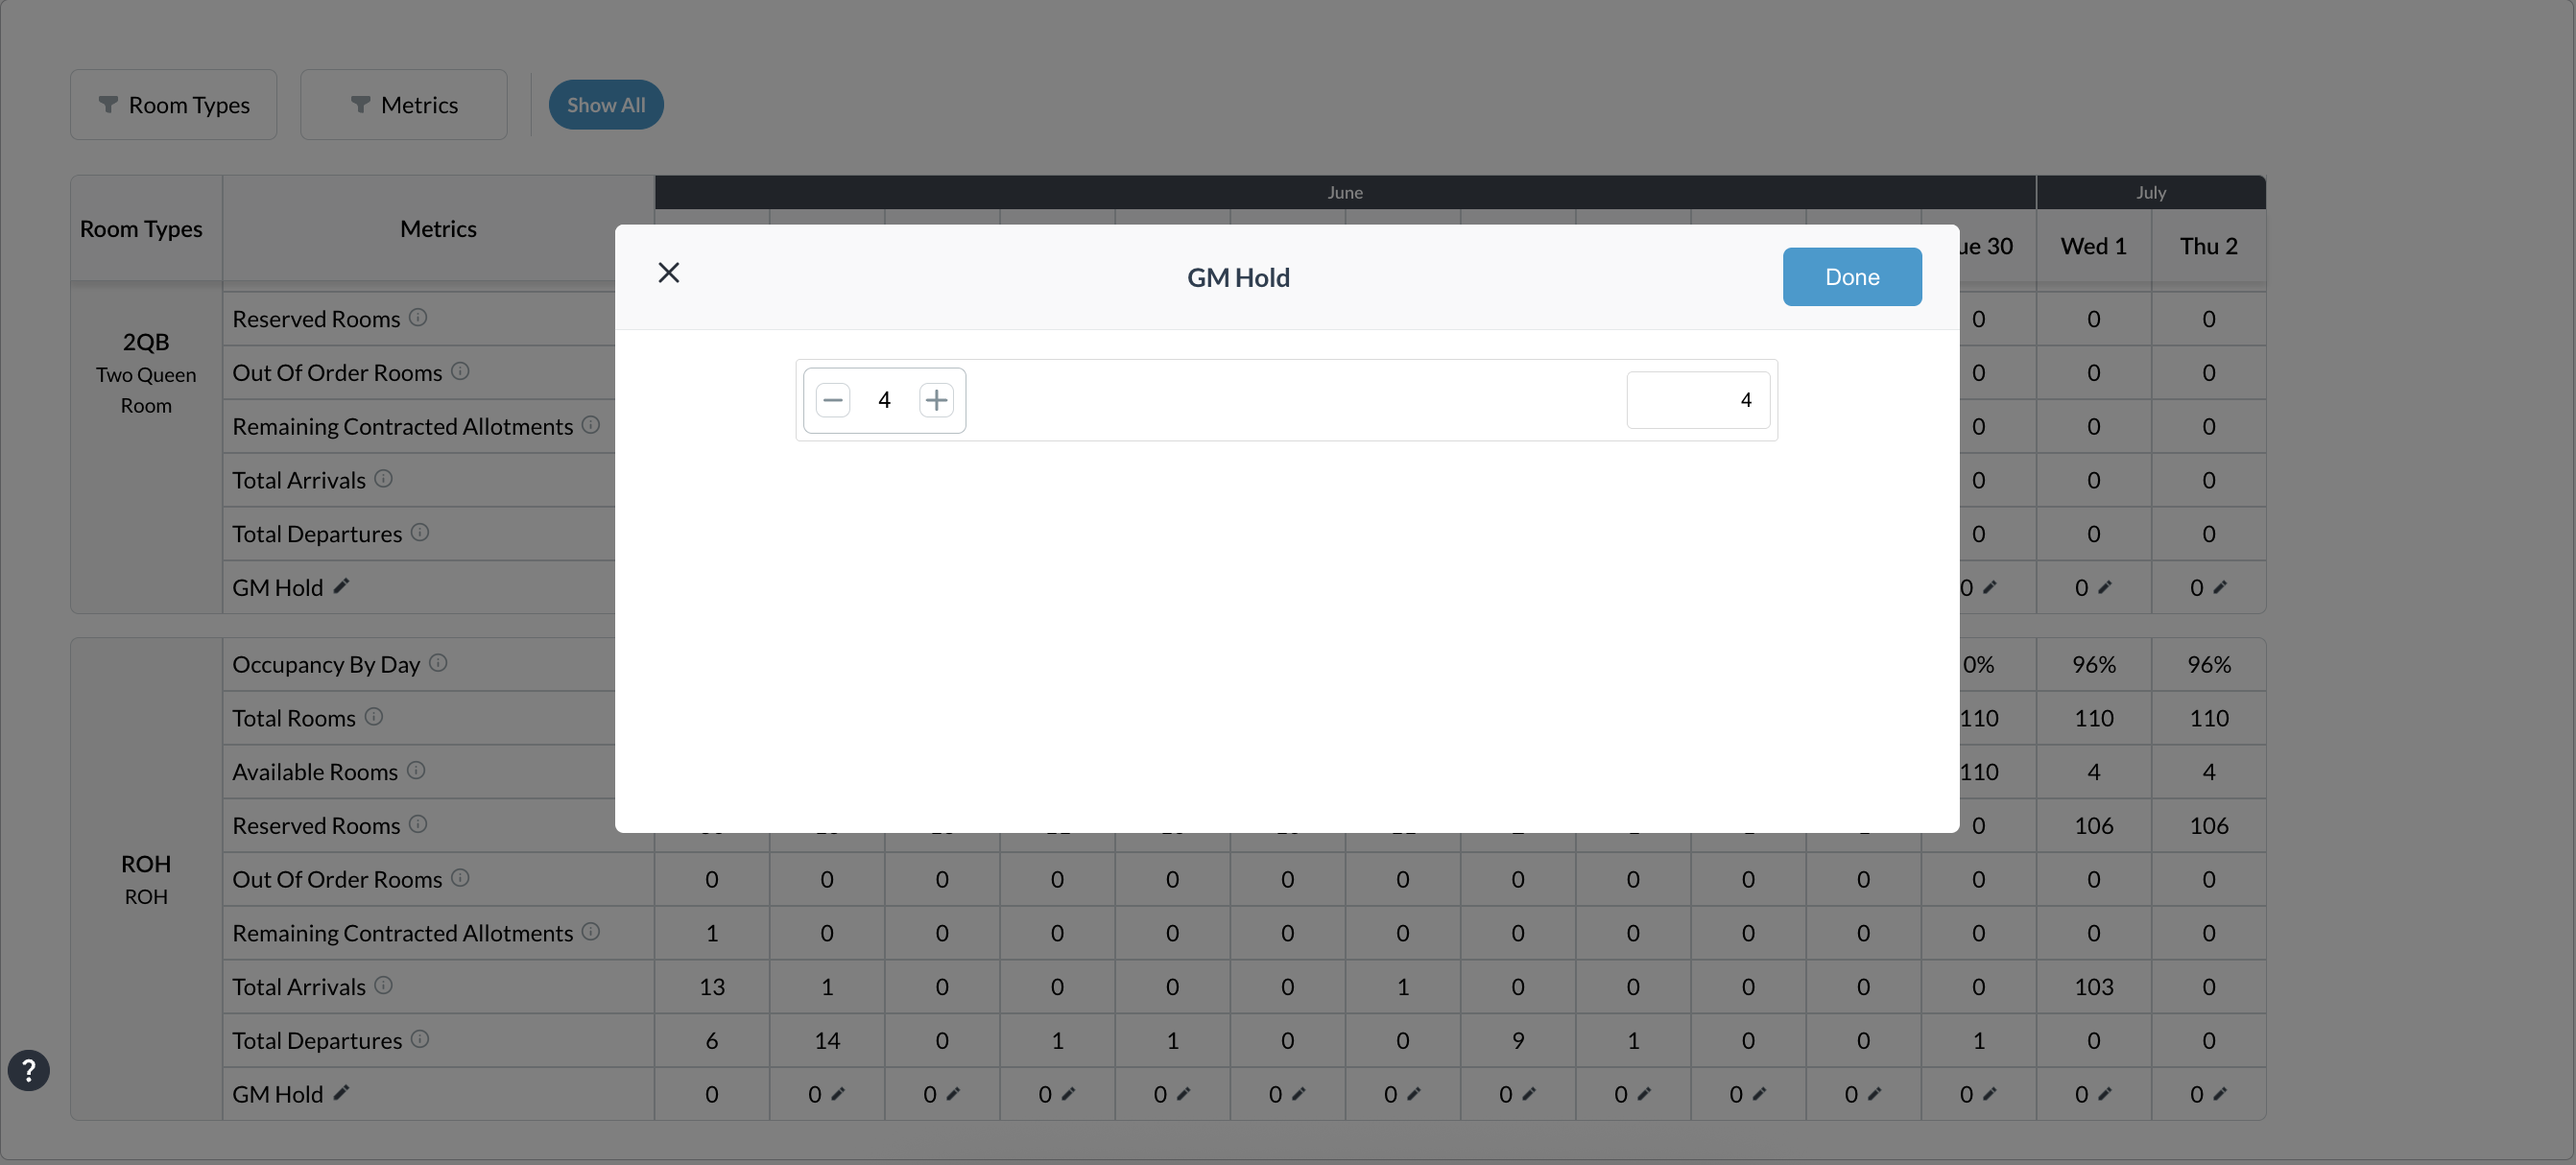Viewport: 2576px width, 1165px height.
Task: Click the Metrics column header
Action: click(438, 229)
